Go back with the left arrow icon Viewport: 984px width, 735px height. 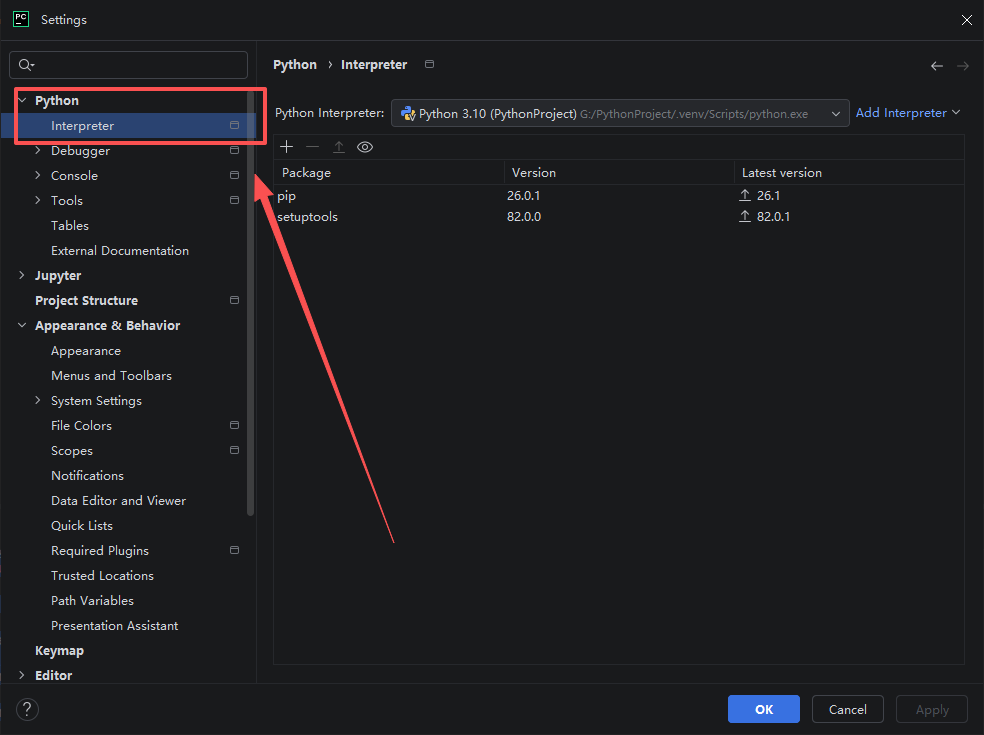pos(937,66)
